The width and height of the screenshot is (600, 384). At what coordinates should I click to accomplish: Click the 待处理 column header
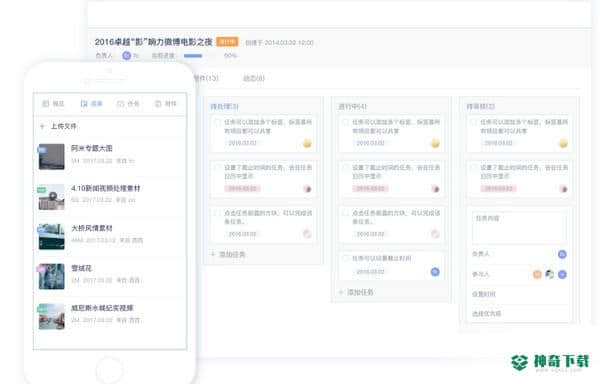point(225,106)
